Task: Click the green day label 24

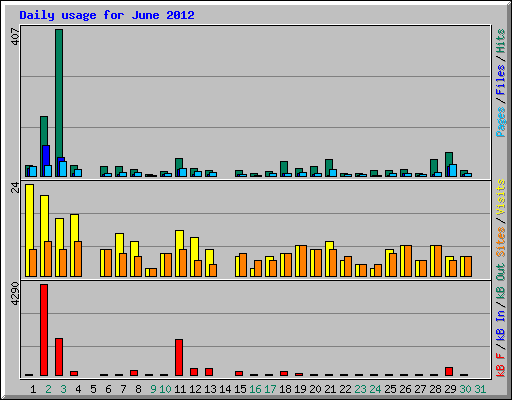Action: click(x=375, y=389)
